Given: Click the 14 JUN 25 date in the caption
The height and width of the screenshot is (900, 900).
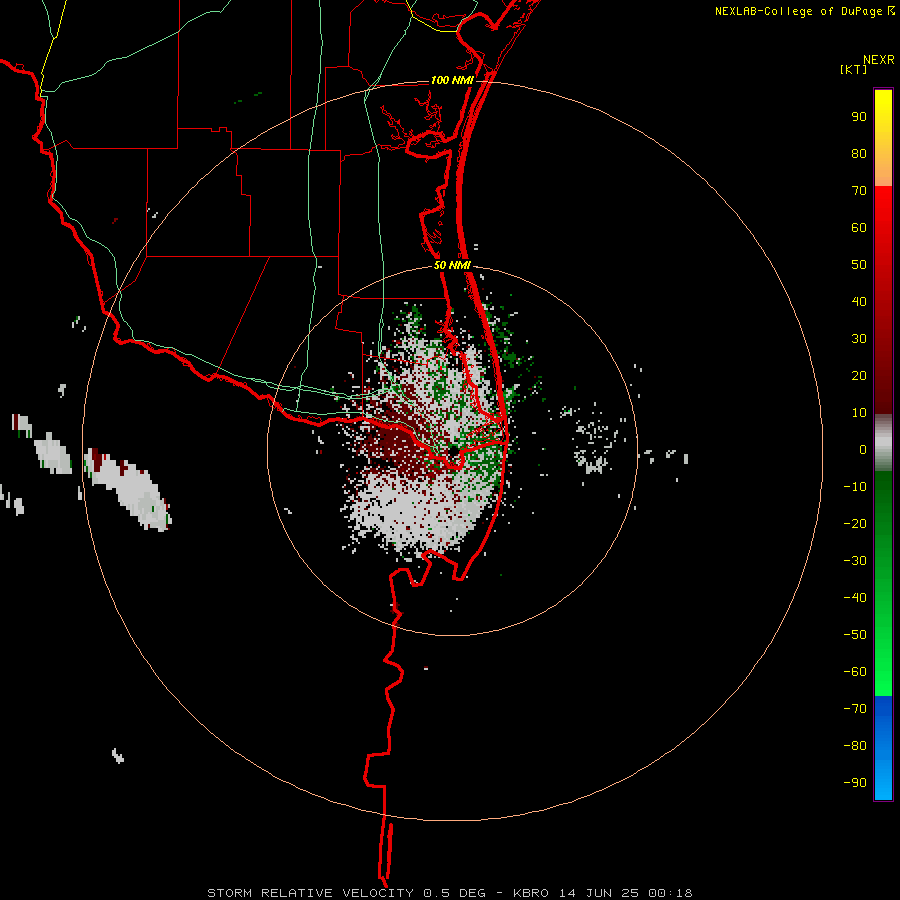Looking at the screenshot, I should tap(599, 893).
